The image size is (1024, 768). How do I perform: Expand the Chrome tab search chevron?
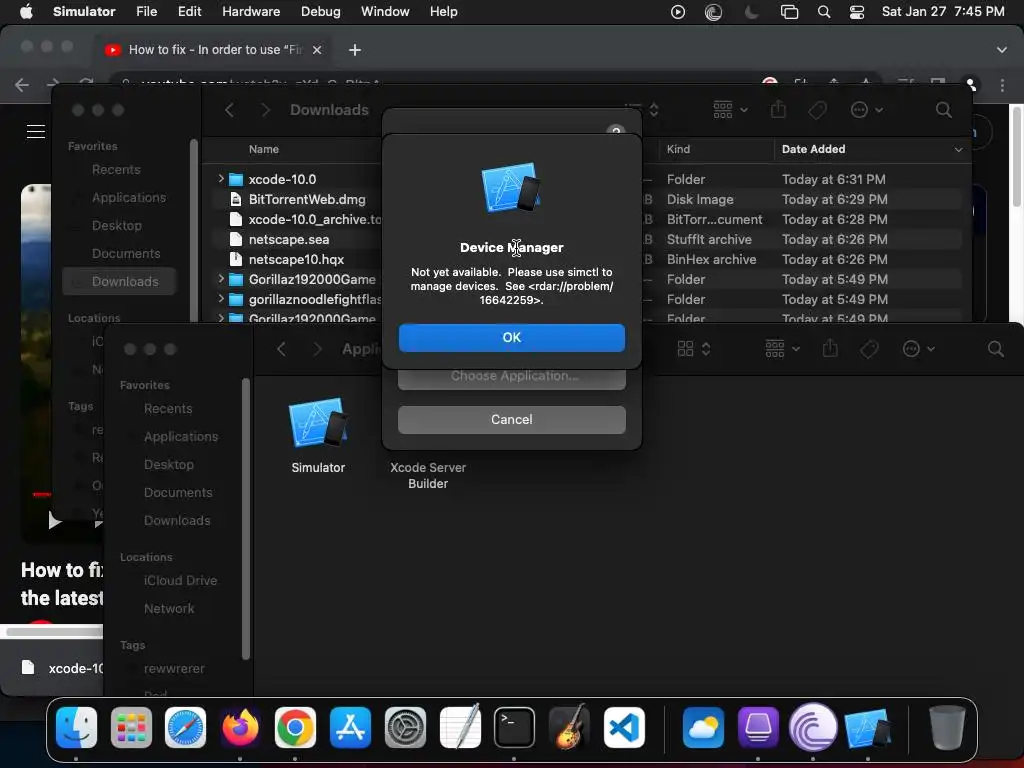[x=1001, y=50]
